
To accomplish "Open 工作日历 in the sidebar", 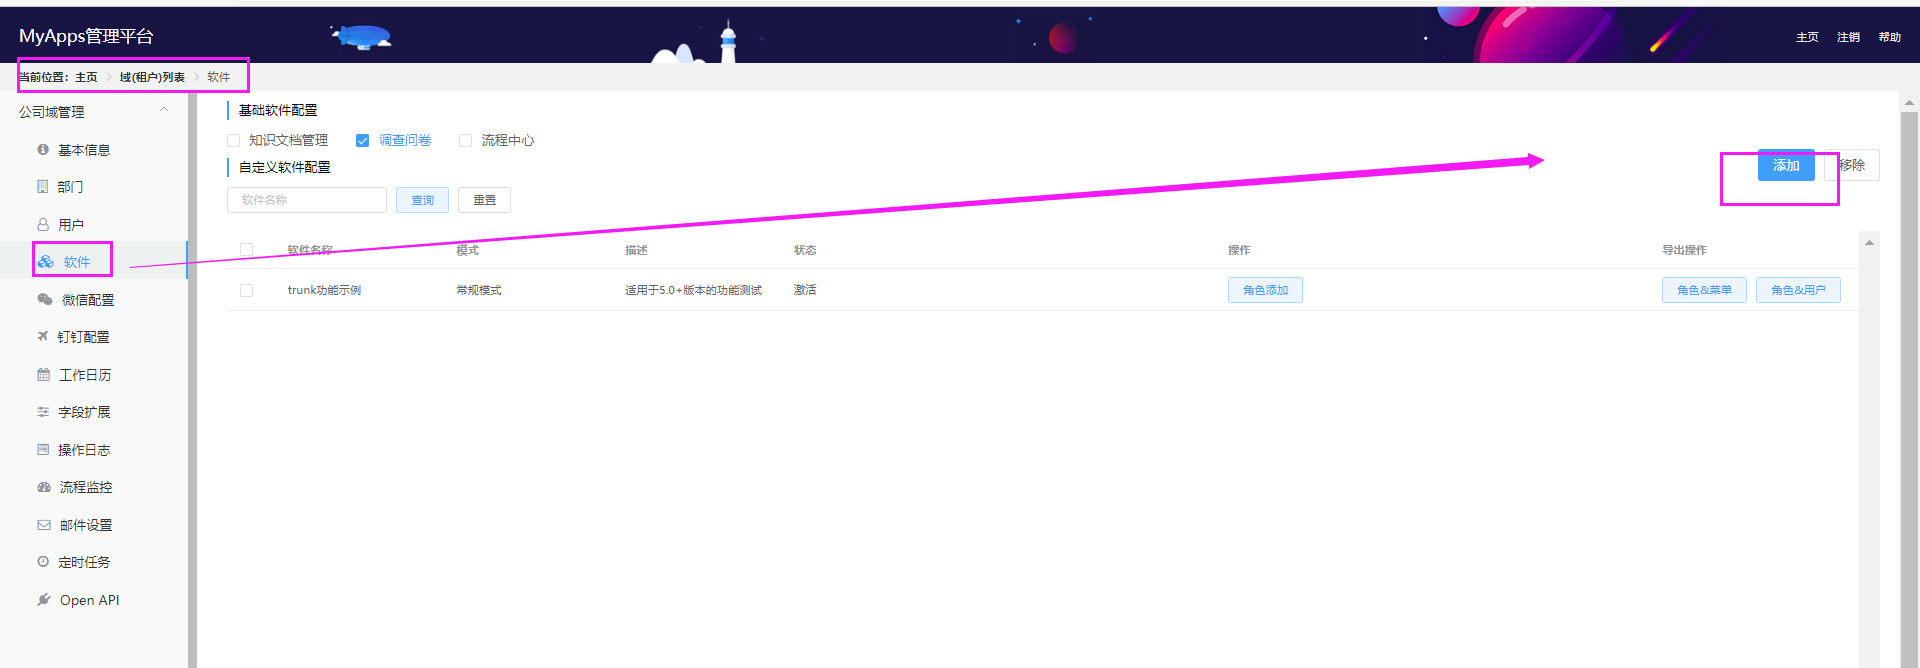I will 85,375.
